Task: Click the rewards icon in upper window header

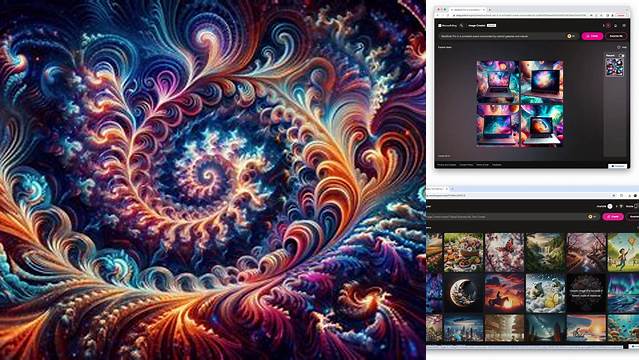Action: (x=608, y=25)
